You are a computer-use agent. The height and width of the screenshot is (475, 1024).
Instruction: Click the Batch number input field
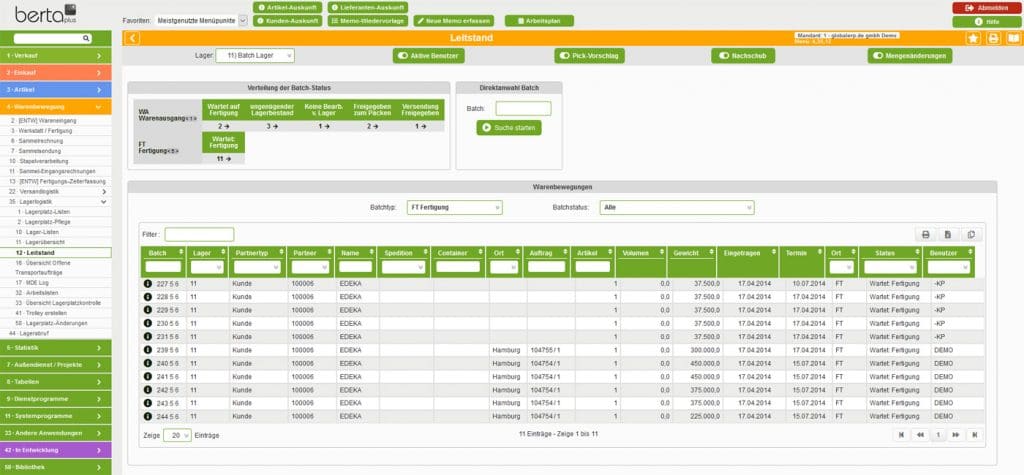[523, 108]
